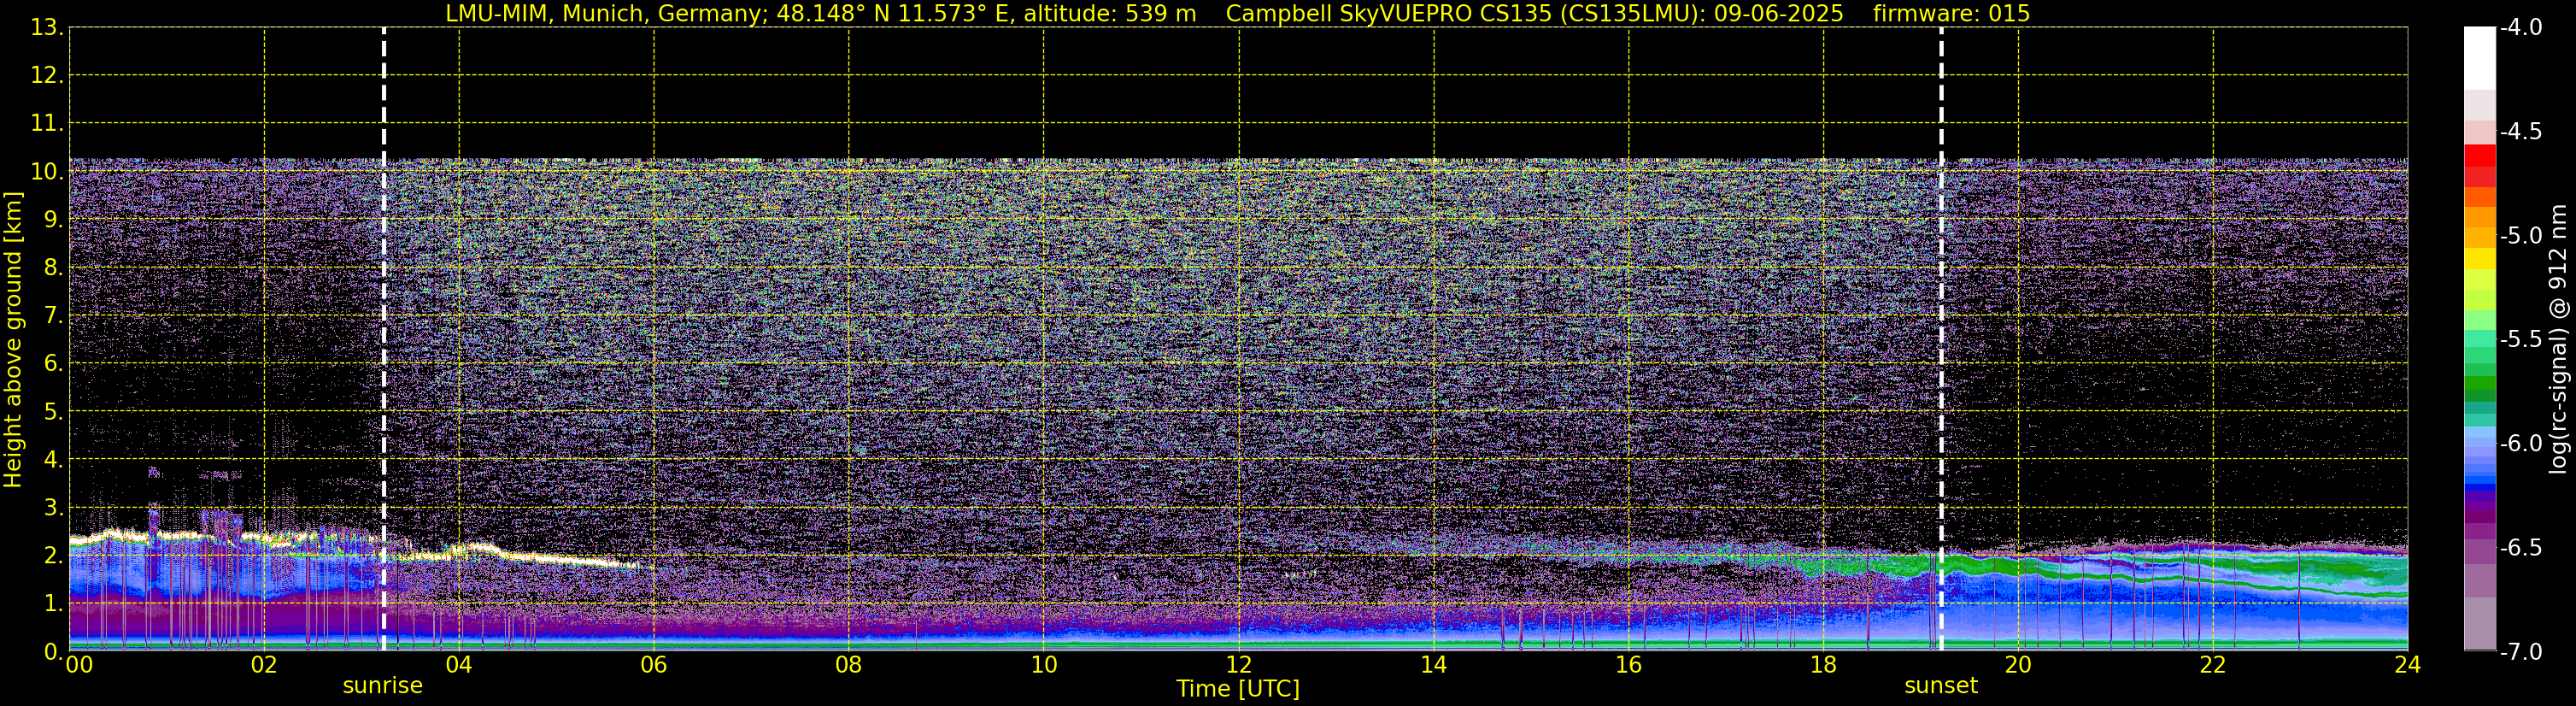Click the height axis tick label '10.'
The width and height of the screenshot is (2576, 706).
point(47,172)
